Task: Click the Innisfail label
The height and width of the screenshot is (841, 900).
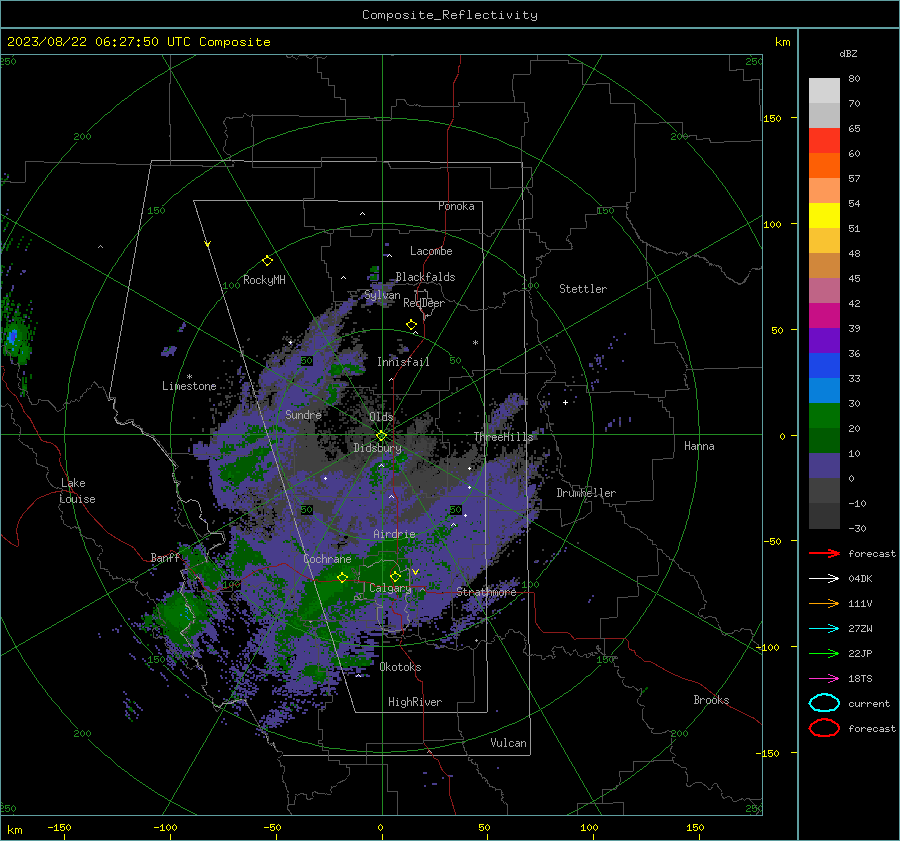Action: [x=403, y=362]
